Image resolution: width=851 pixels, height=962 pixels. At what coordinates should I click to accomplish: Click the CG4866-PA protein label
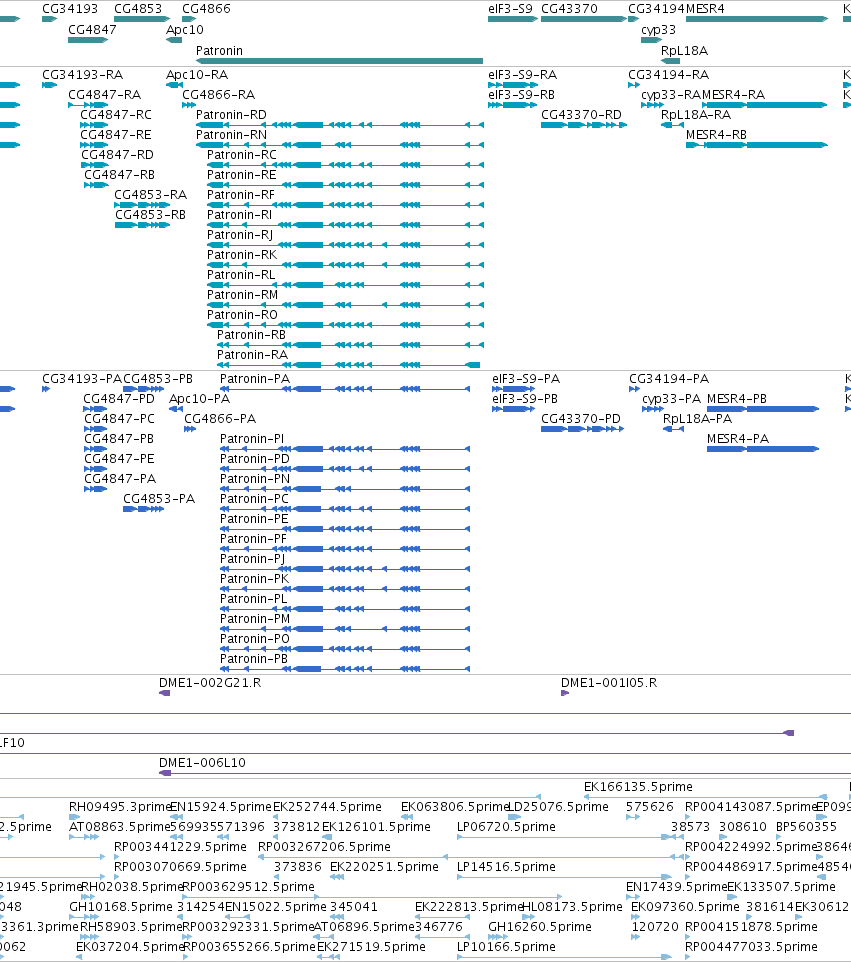[x=220, y=418]
